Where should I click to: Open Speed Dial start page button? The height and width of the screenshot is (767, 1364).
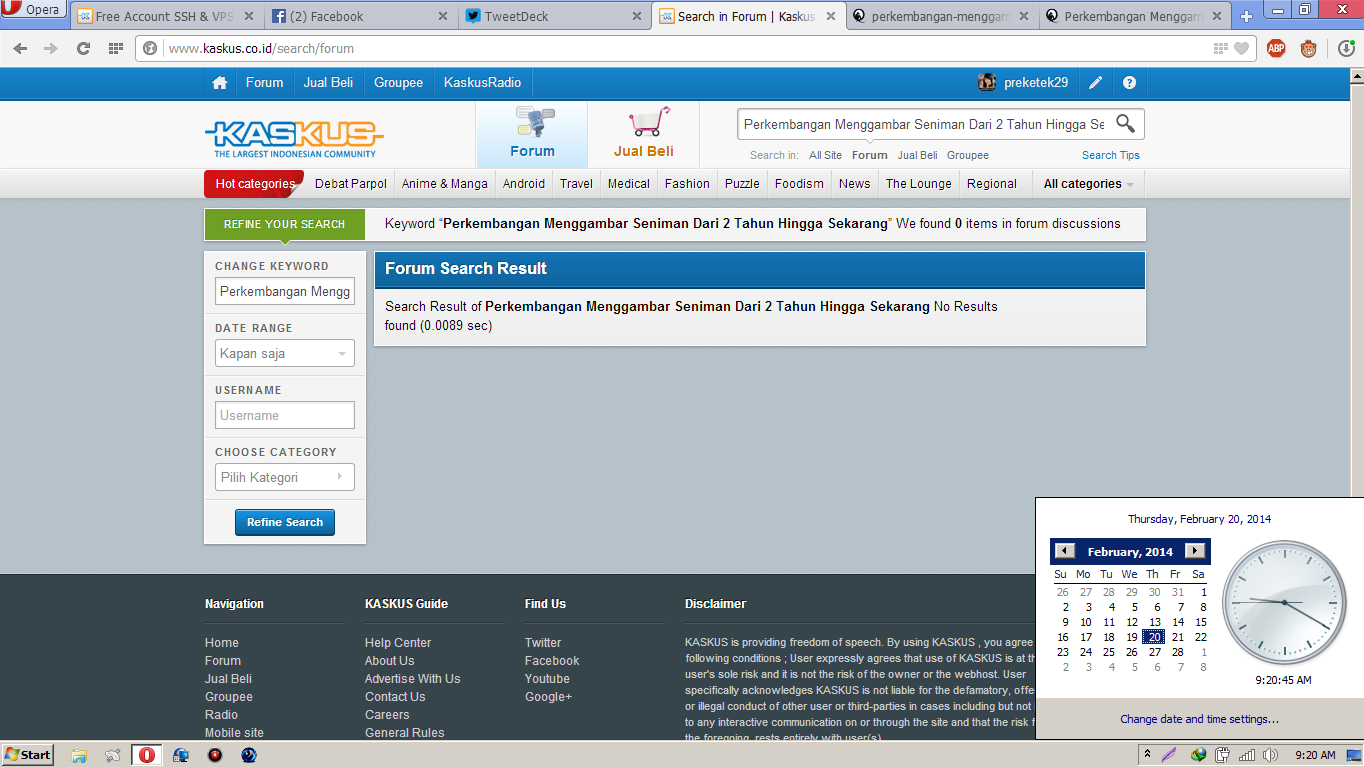pyautogui.click(x=115, y=48)
